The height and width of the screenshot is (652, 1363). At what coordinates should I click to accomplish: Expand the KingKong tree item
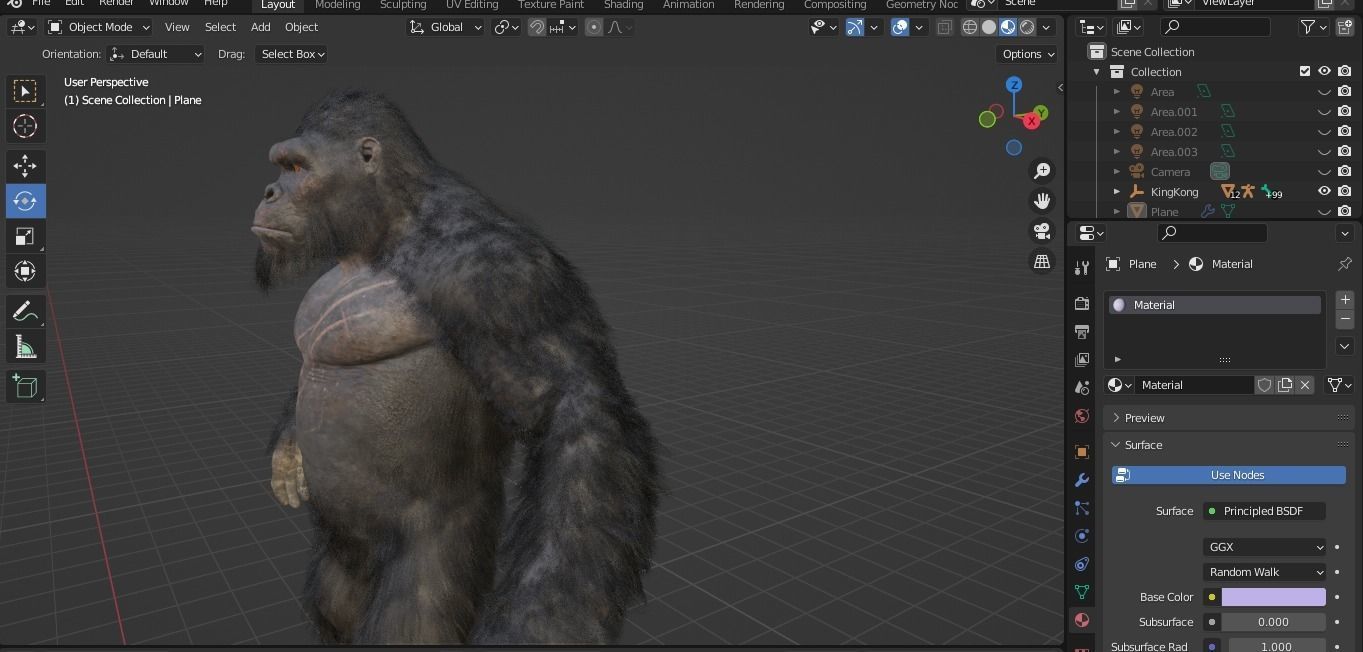[x=1117, y=191]
